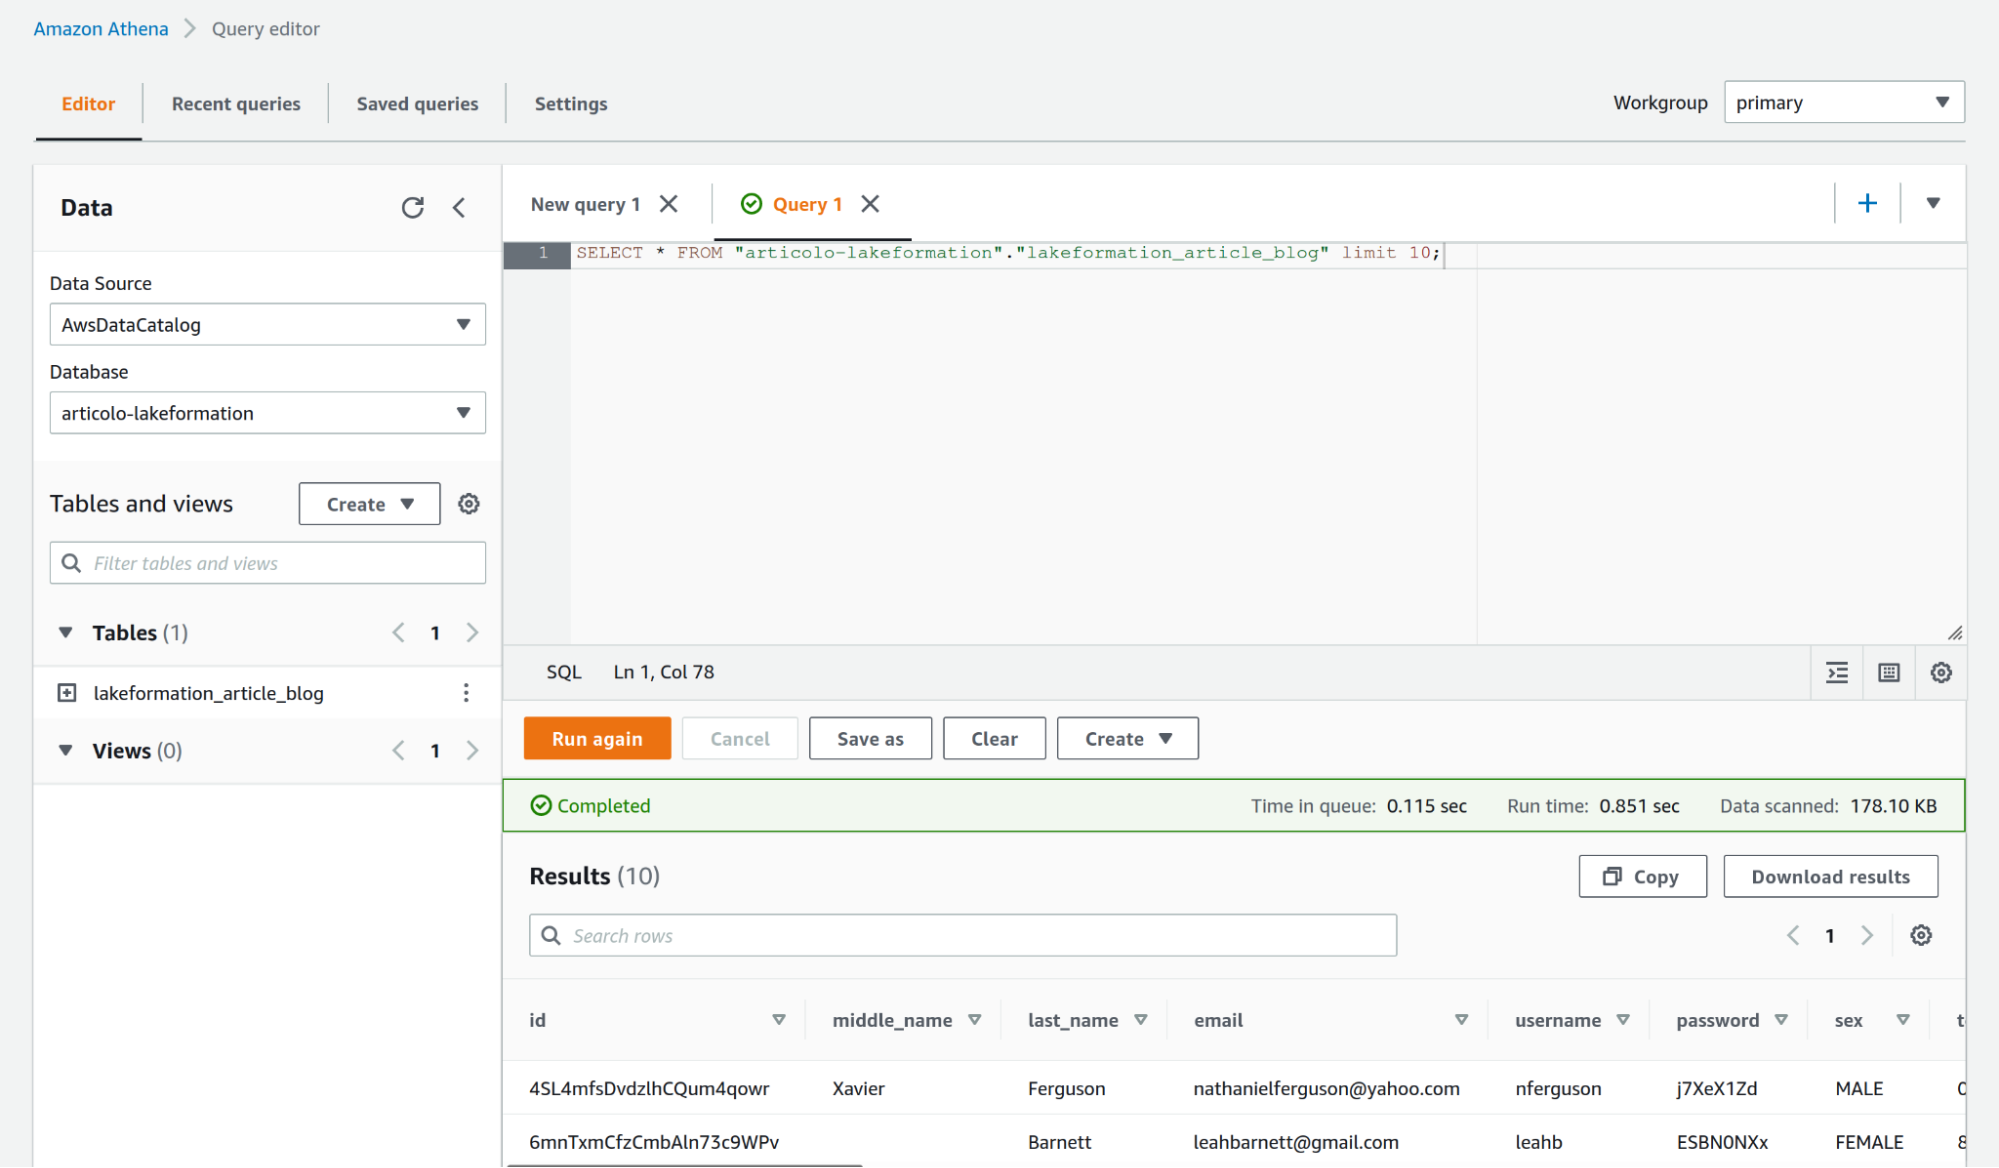Click Download results button
1999x1168 pixels.
point(1830,876)
